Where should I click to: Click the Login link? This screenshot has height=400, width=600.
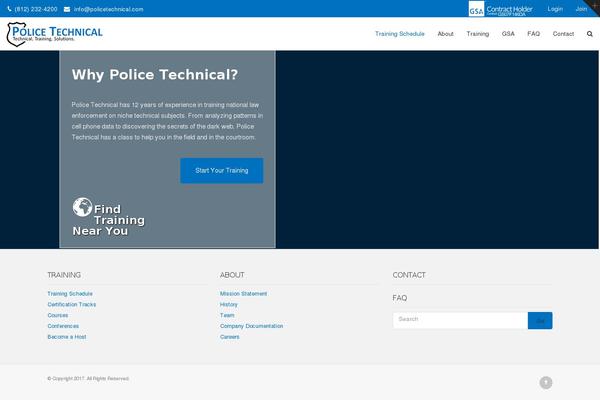(x=555, y=9)
